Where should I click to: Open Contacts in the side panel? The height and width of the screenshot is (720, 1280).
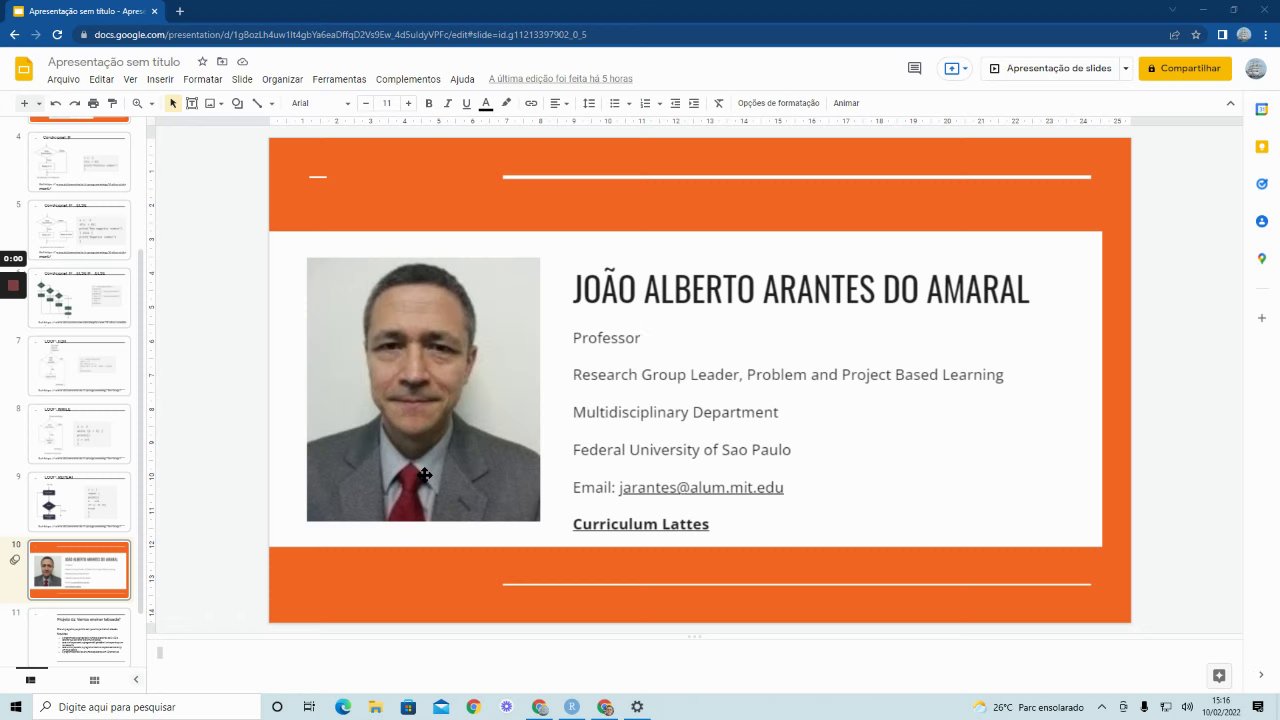point(1262,221)
